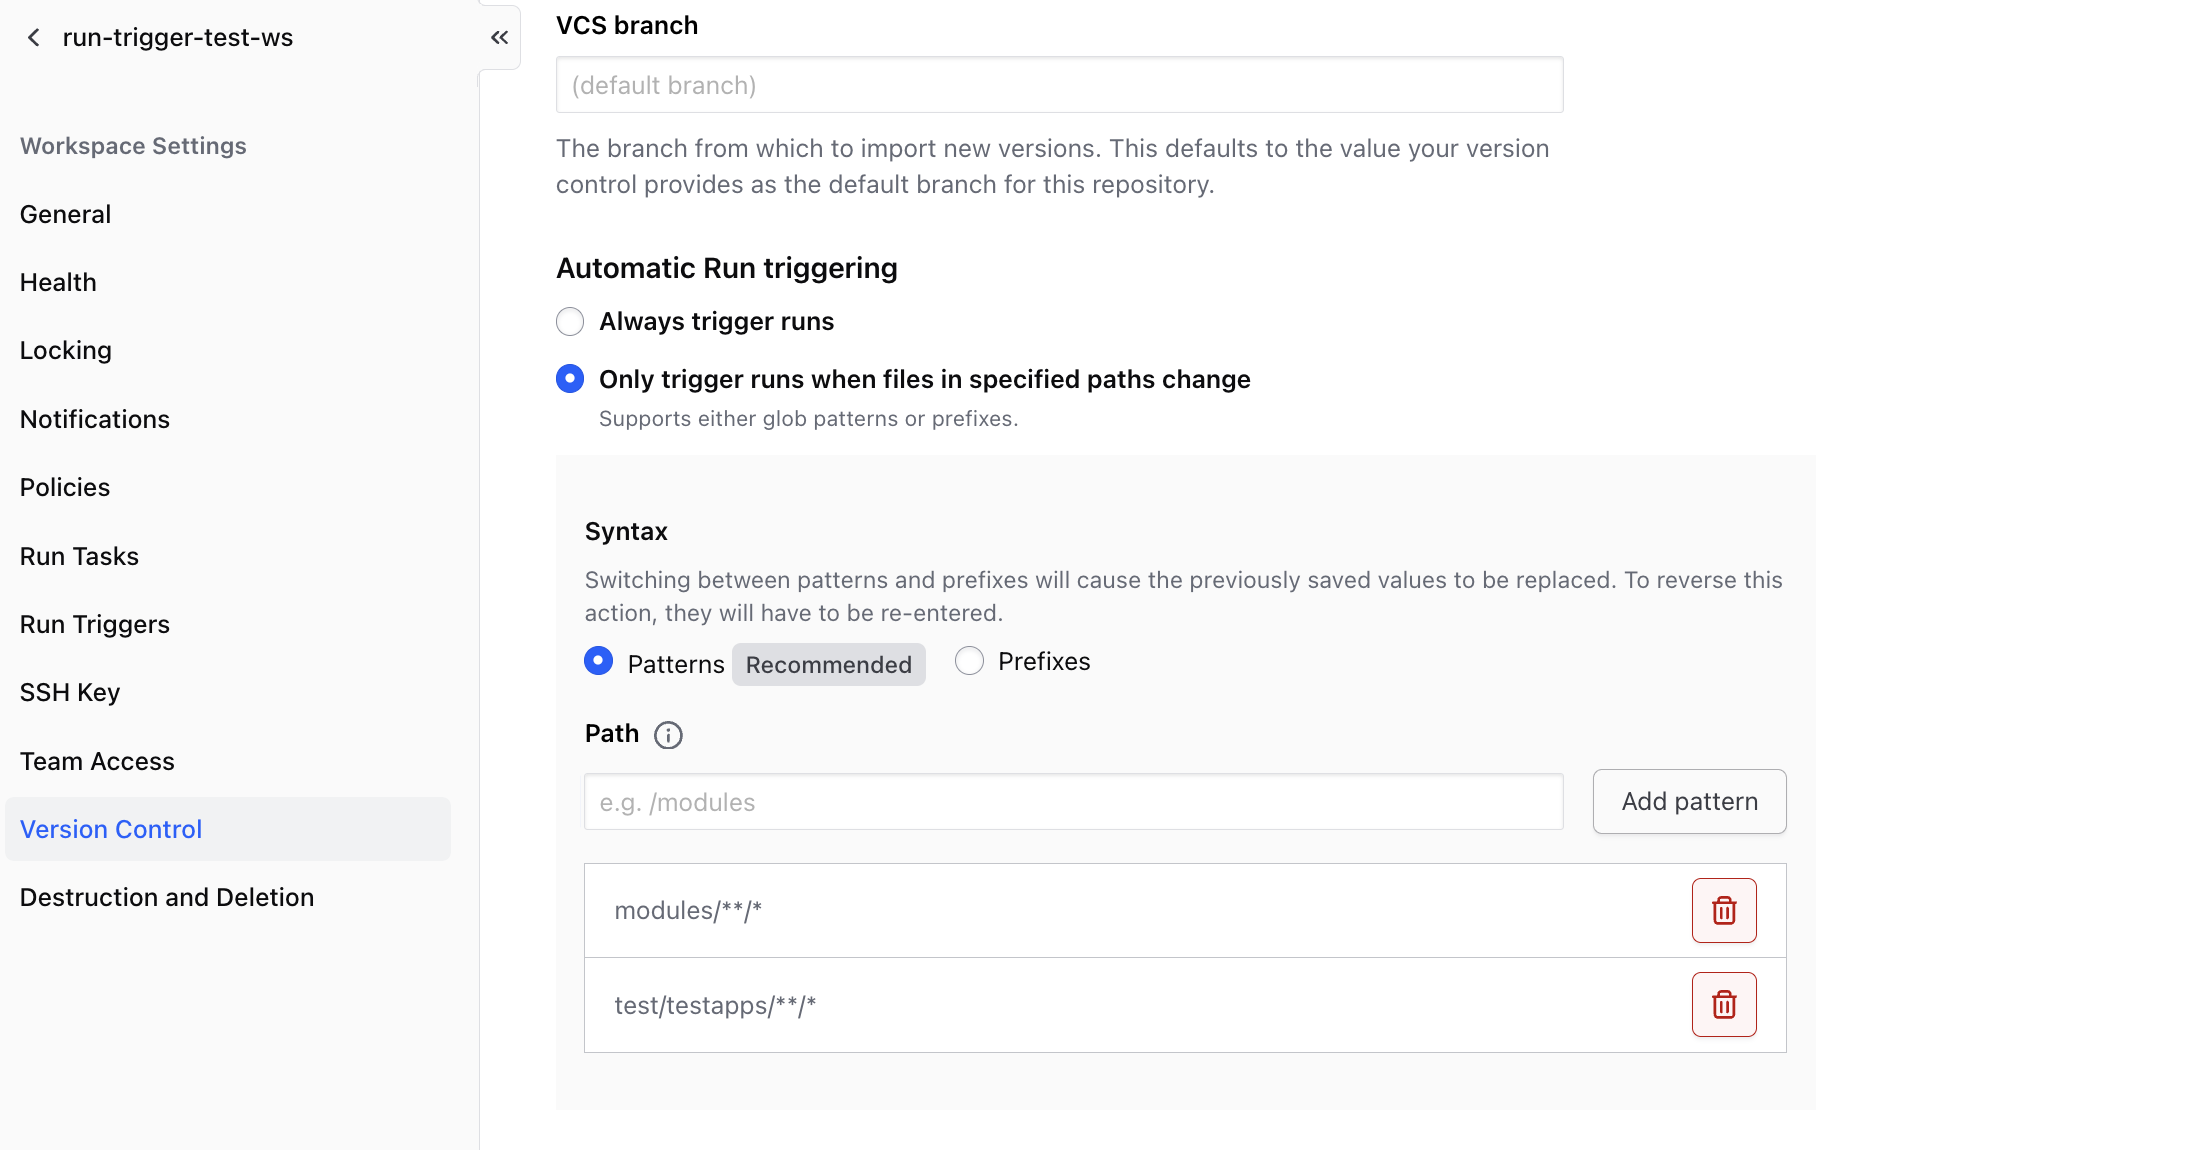Open Destruction and Deletion settings

click(167, 897)
